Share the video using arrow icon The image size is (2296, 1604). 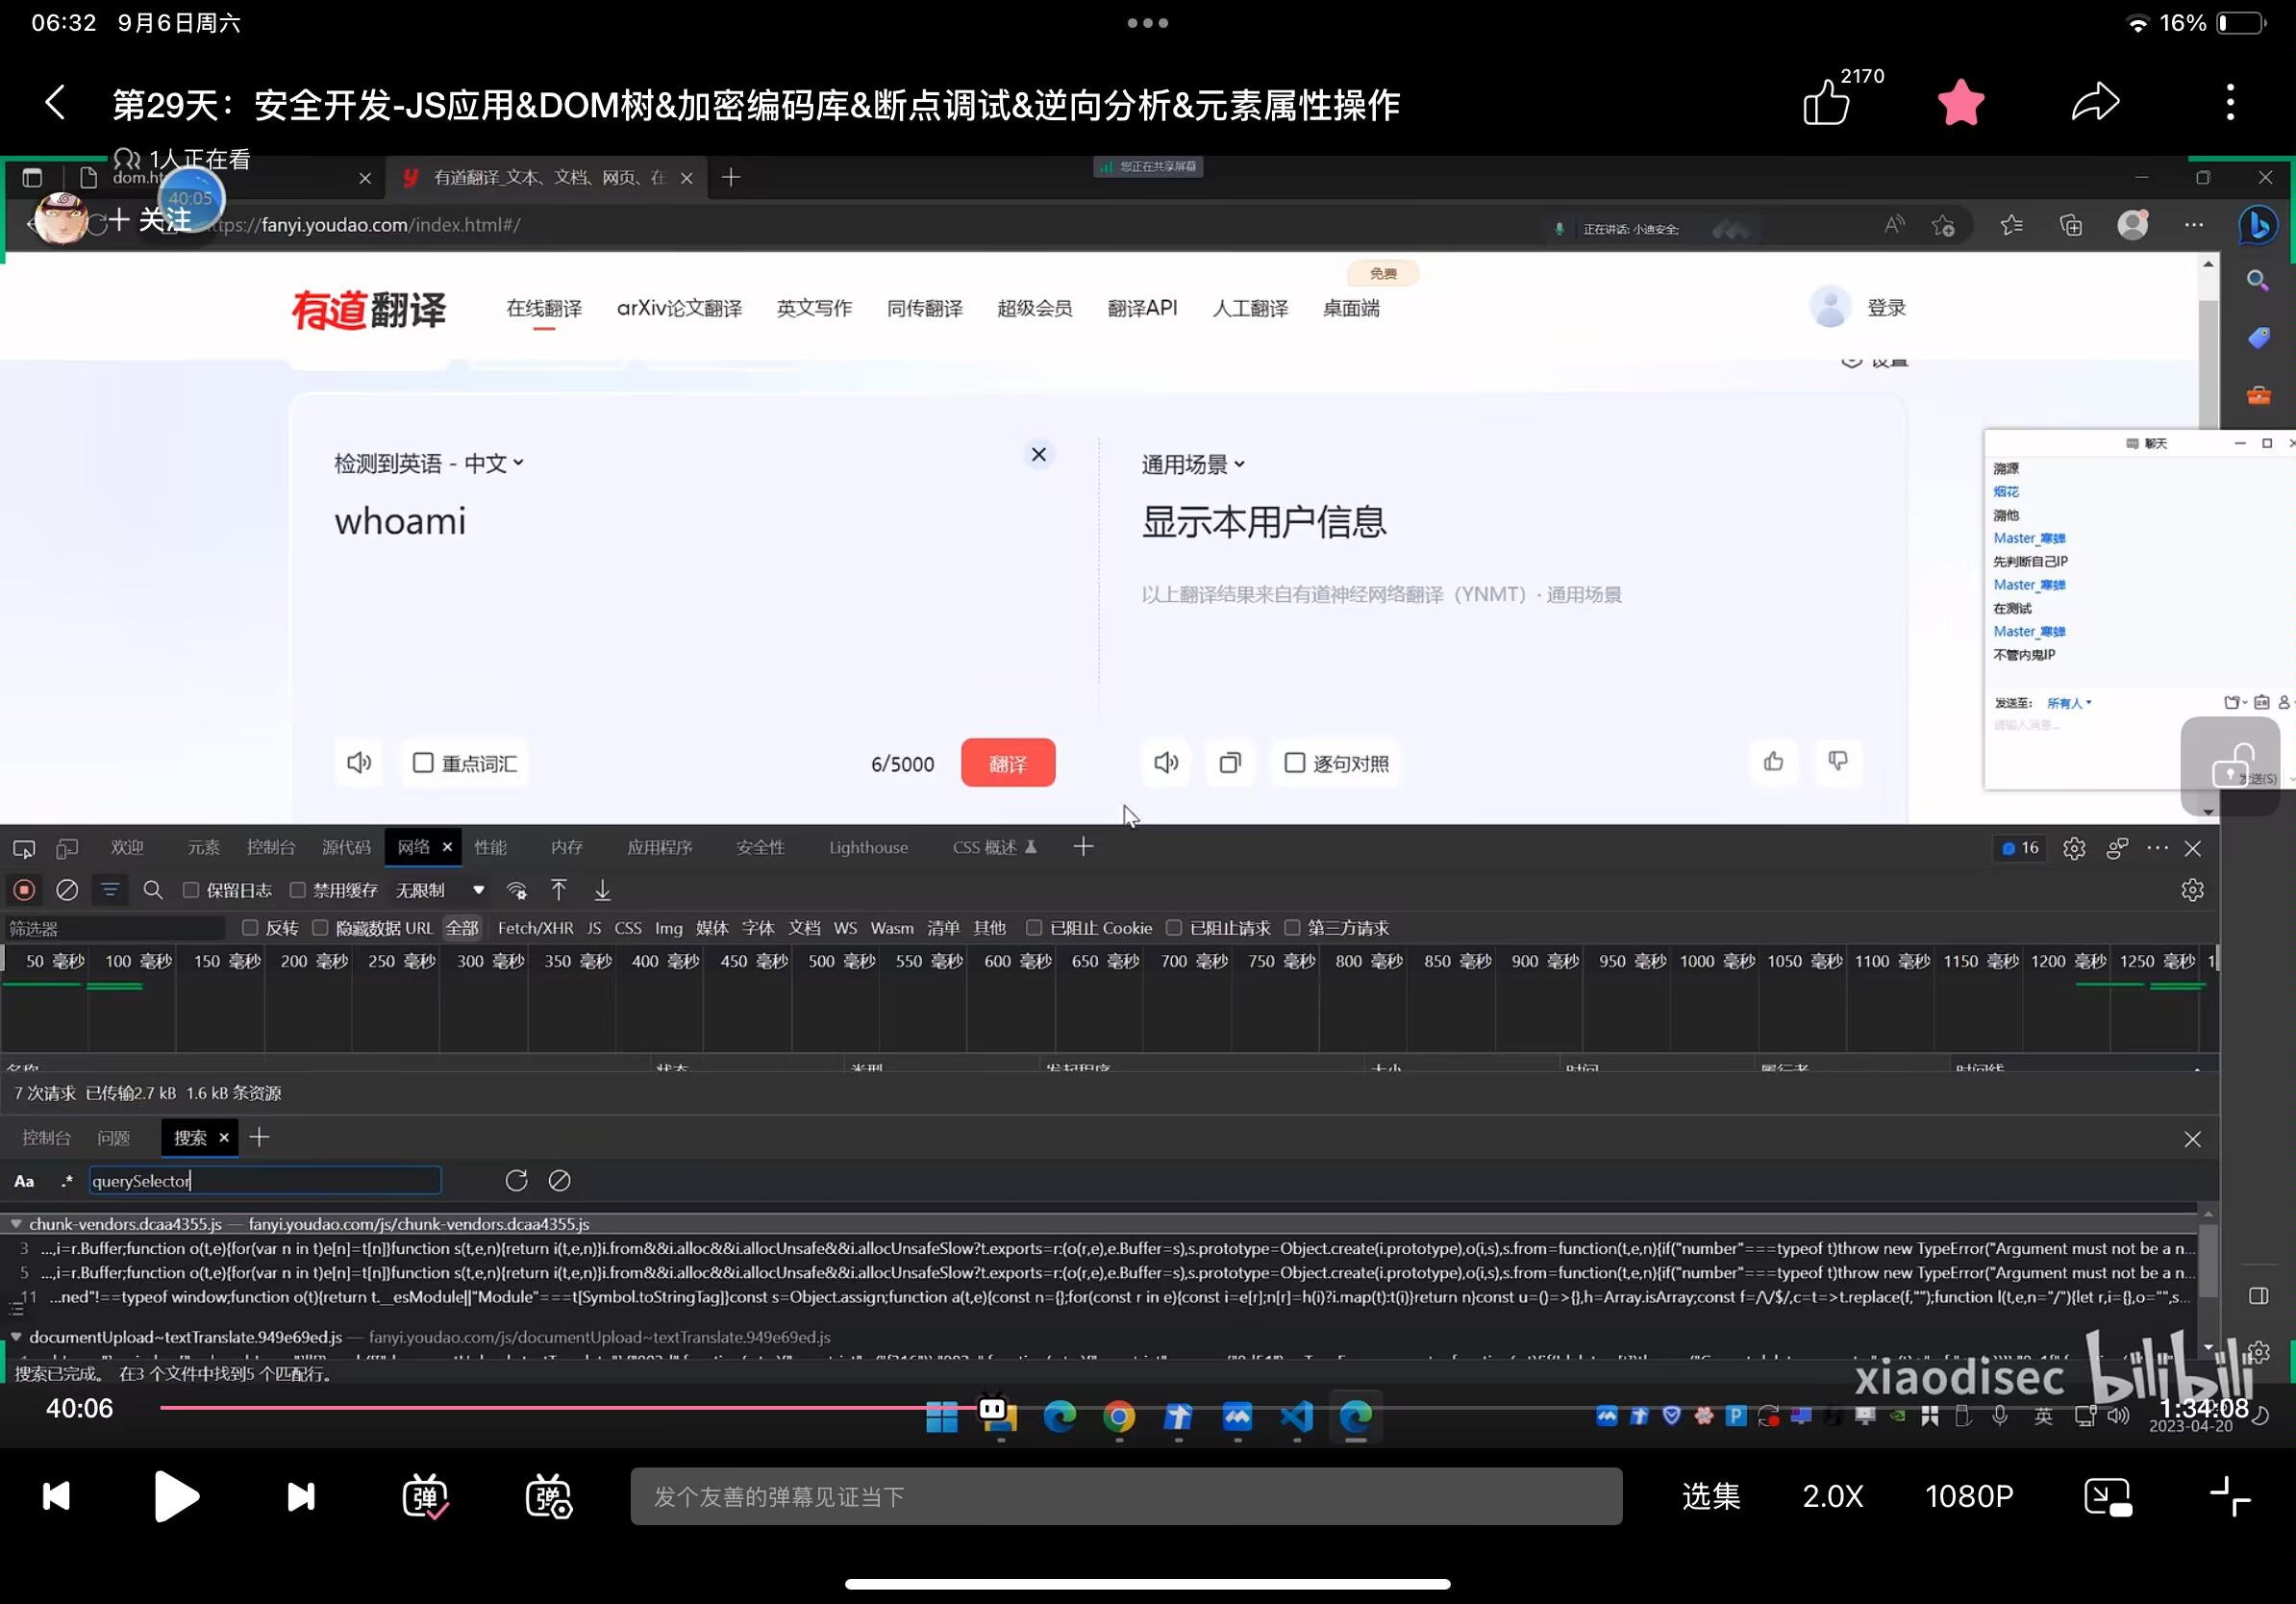pos(2095,102)
